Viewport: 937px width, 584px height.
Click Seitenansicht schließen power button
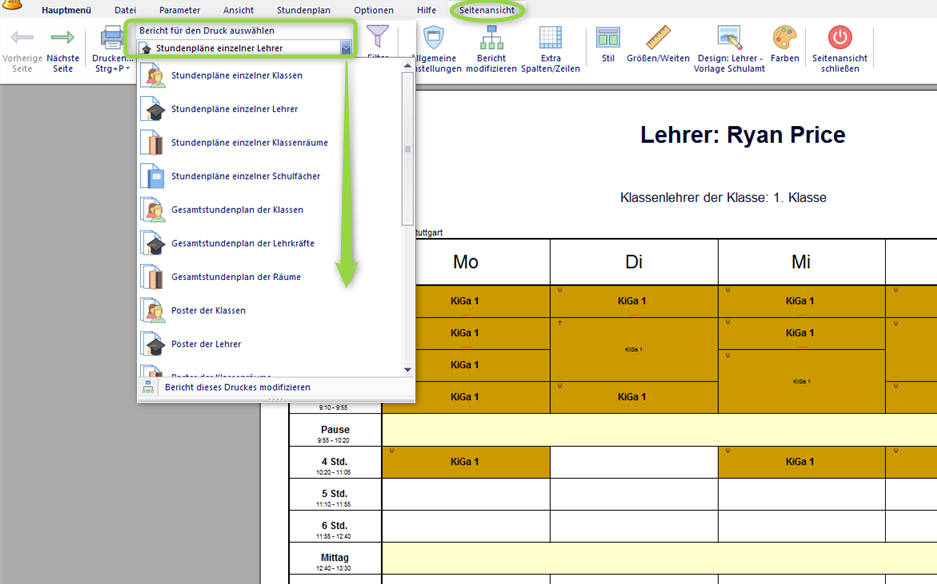tap(840, 38)
